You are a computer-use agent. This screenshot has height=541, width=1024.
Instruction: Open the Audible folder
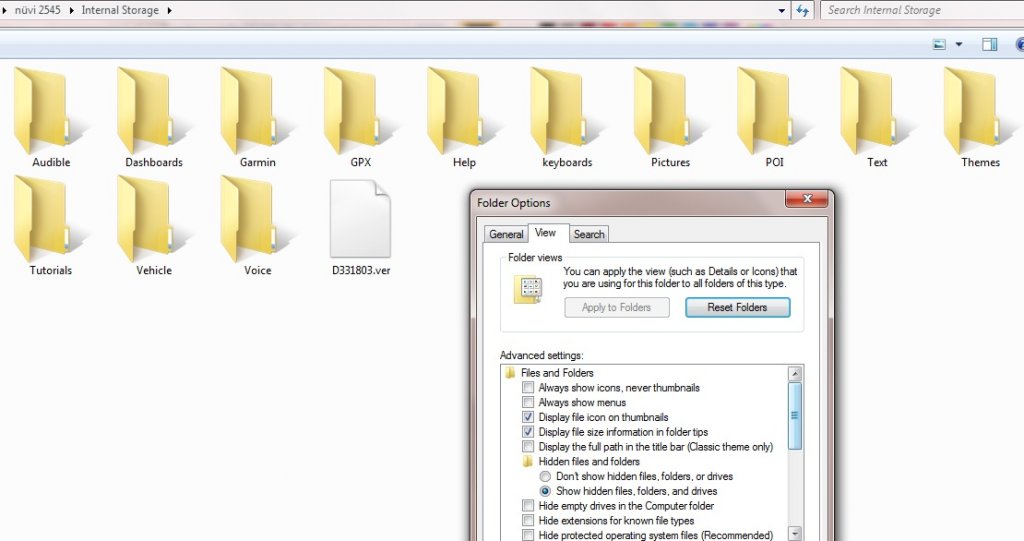(x=51, y=118)
